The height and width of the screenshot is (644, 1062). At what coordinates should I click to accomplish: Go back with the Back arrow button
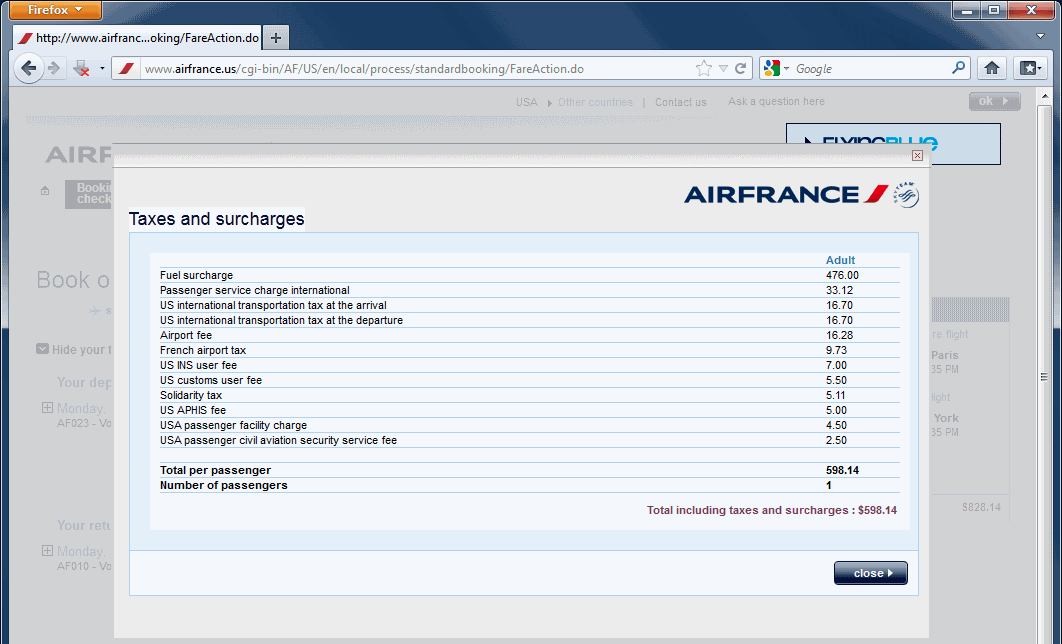(x=28, y=68)
